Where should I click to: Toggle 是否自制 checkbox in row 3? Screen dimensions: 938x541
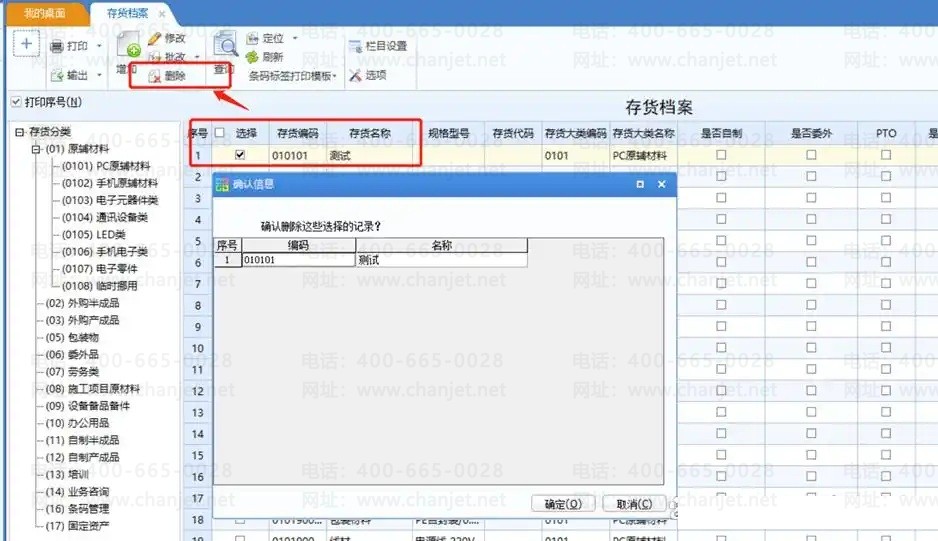[x=721, y=198]
